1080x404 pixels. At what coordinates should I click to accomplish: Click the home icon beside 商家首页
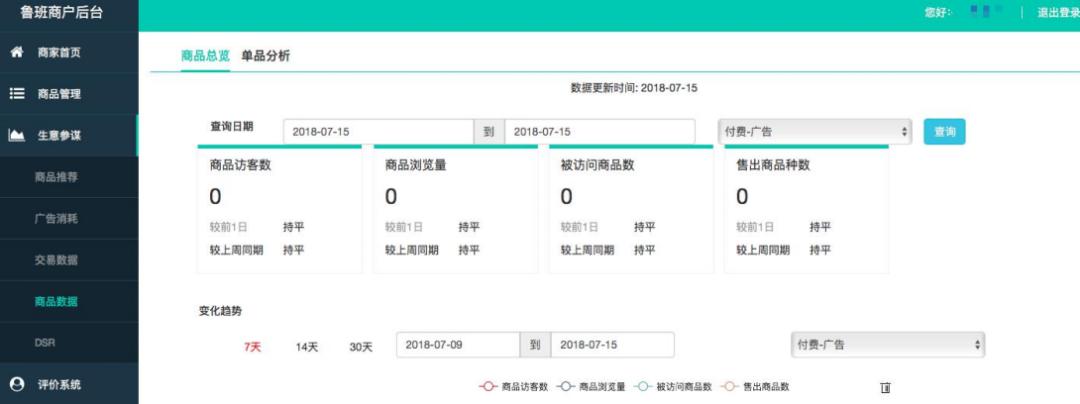coord(17,52)
